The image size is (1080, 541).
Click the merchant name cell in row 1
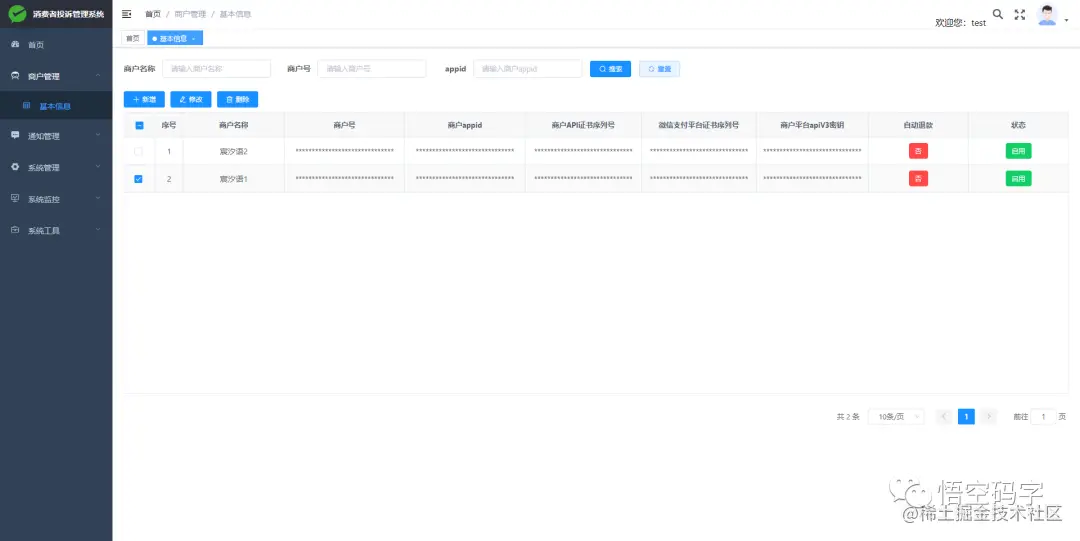coord(233,151)
